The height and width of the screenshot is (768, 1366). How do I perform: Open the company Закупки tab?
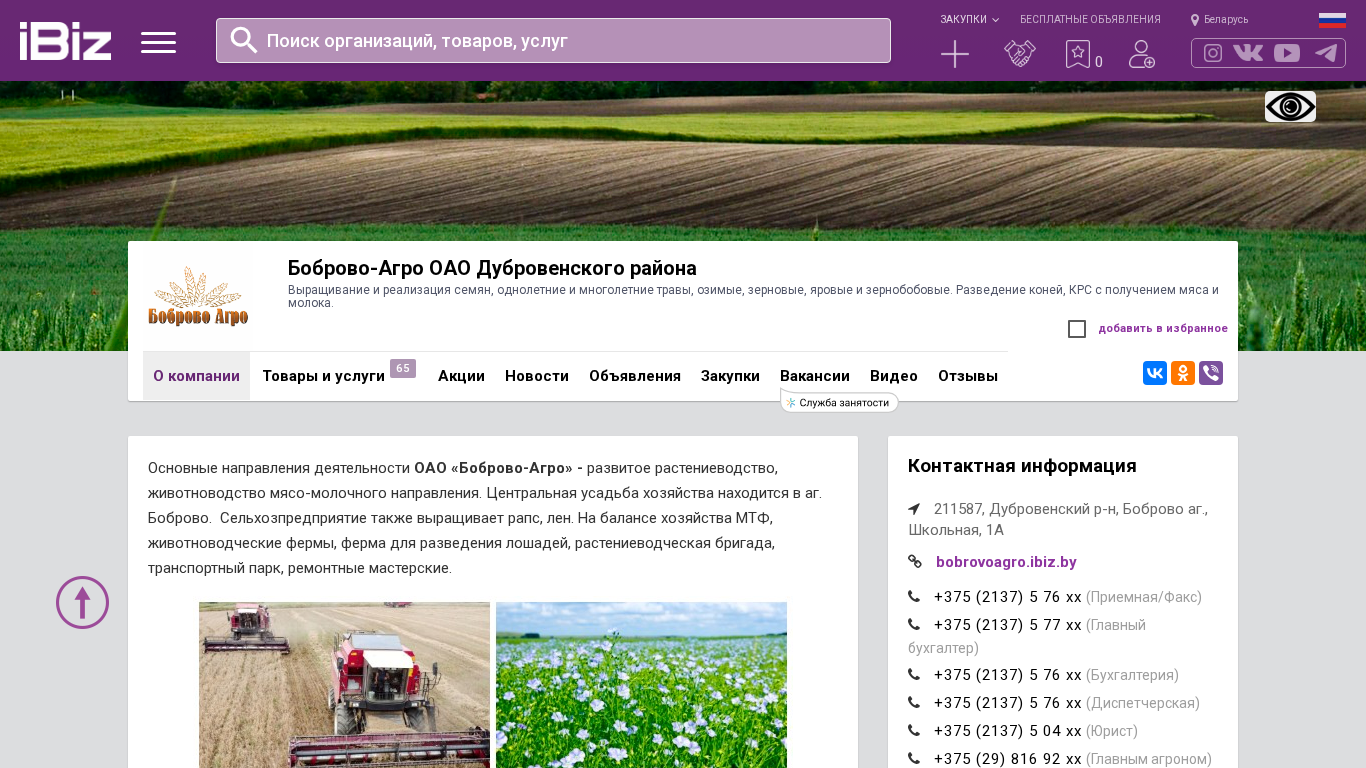(x=730, y=376)
